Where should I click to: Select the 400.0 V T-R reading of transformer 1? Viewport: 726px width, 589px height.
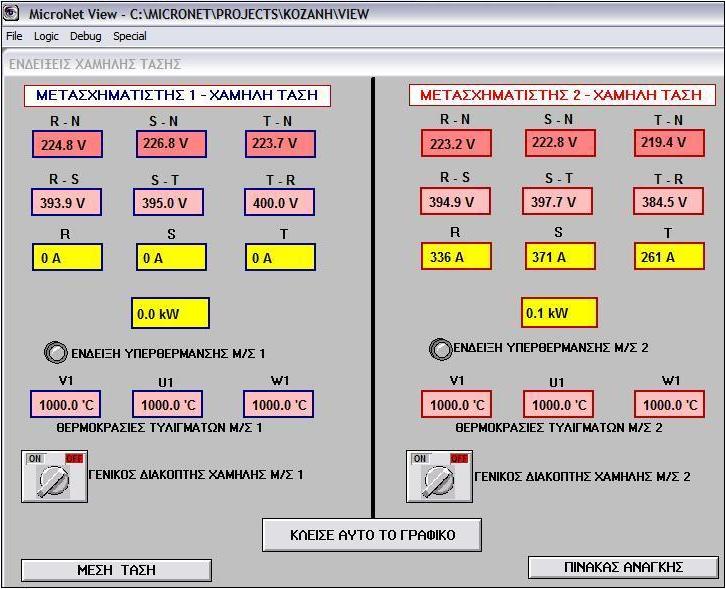click(279, 202)
